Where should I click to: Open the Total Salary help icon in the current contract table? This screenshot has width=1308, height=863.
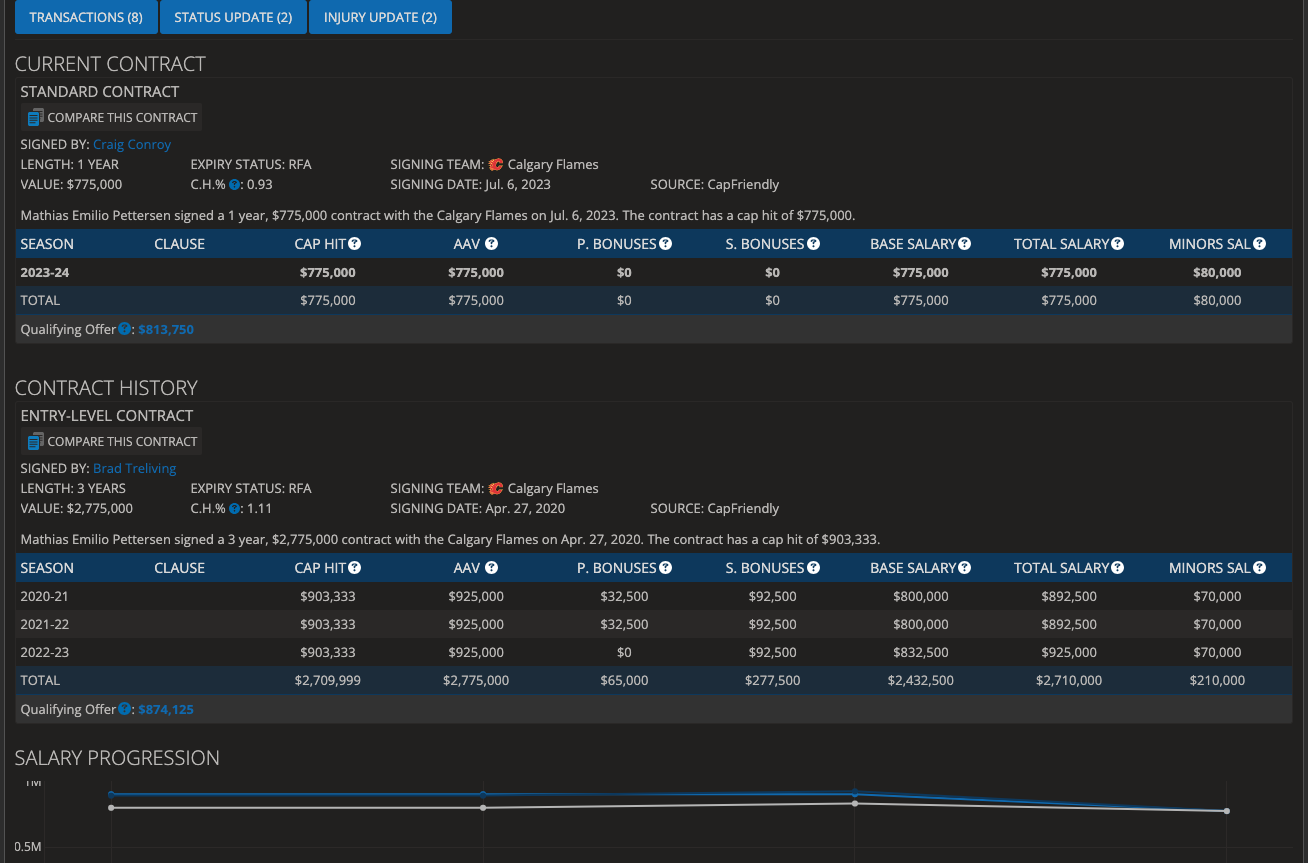point(1117,243)
